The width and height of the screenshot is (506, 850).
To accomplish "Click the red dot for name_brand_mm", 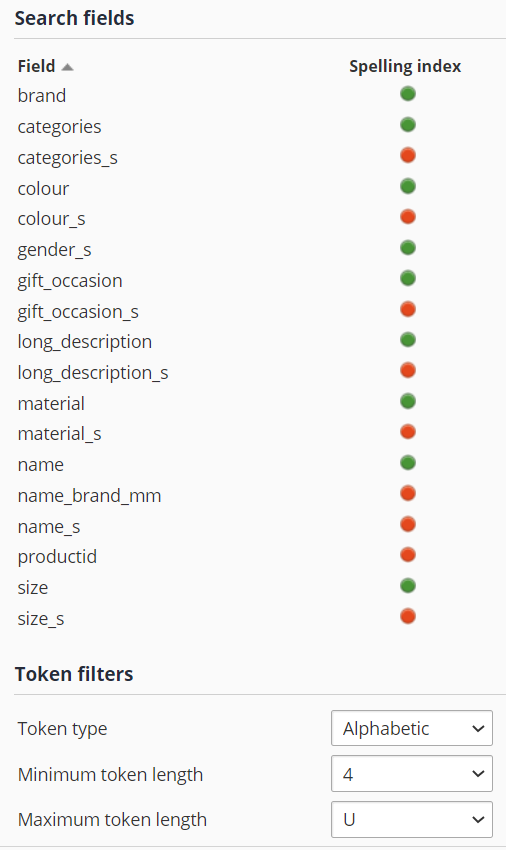I will (x=408, y=493).
